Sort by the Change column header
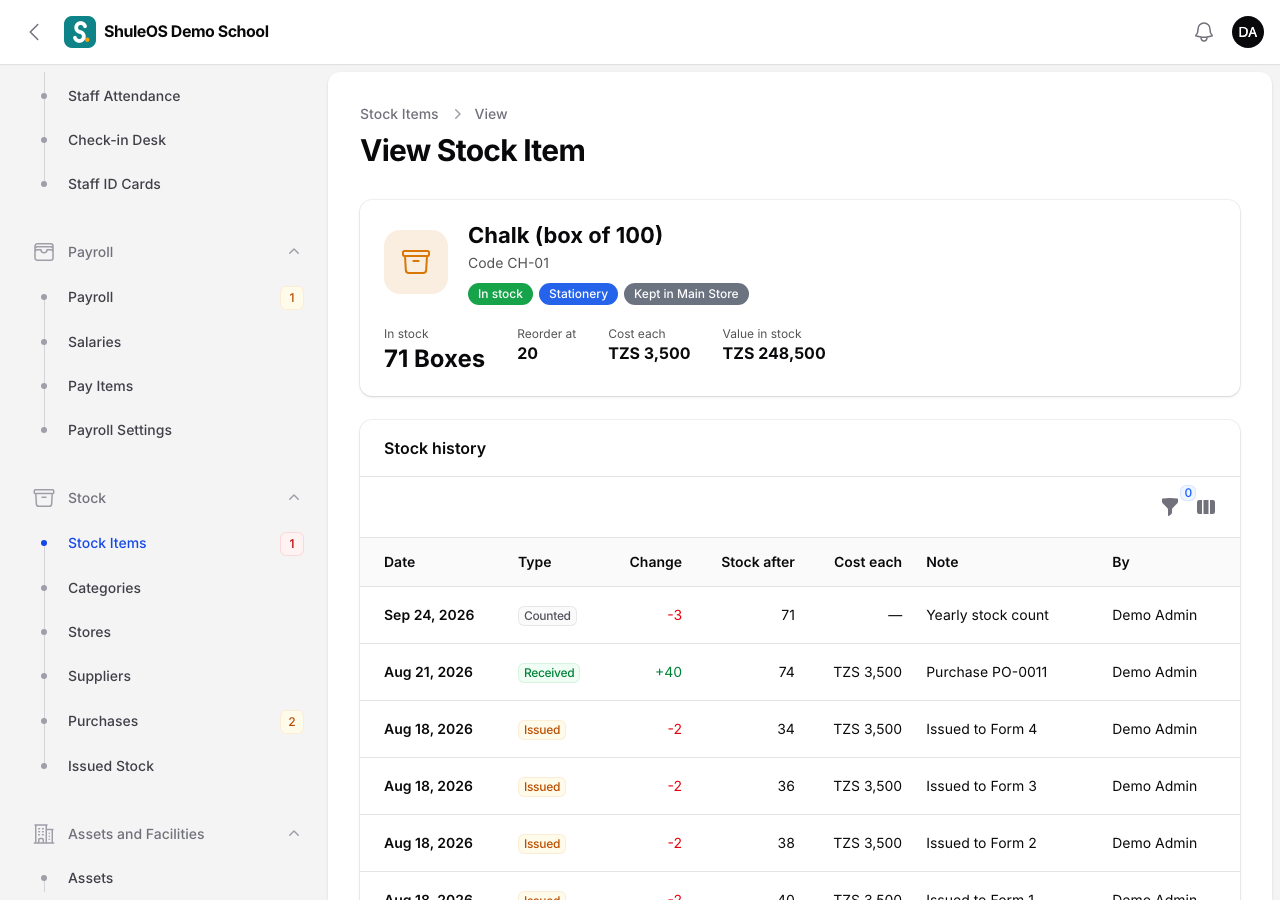The width and height of the screenshot is (1280, 900). coord(655,562)
